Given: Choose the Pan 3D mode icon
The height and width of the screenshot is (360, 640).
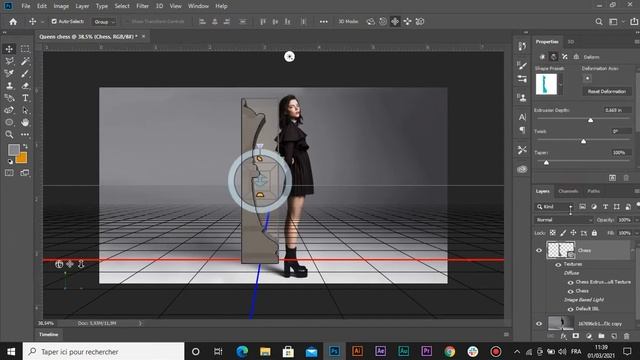Looking at the screenshot, I should coord(395,22).
